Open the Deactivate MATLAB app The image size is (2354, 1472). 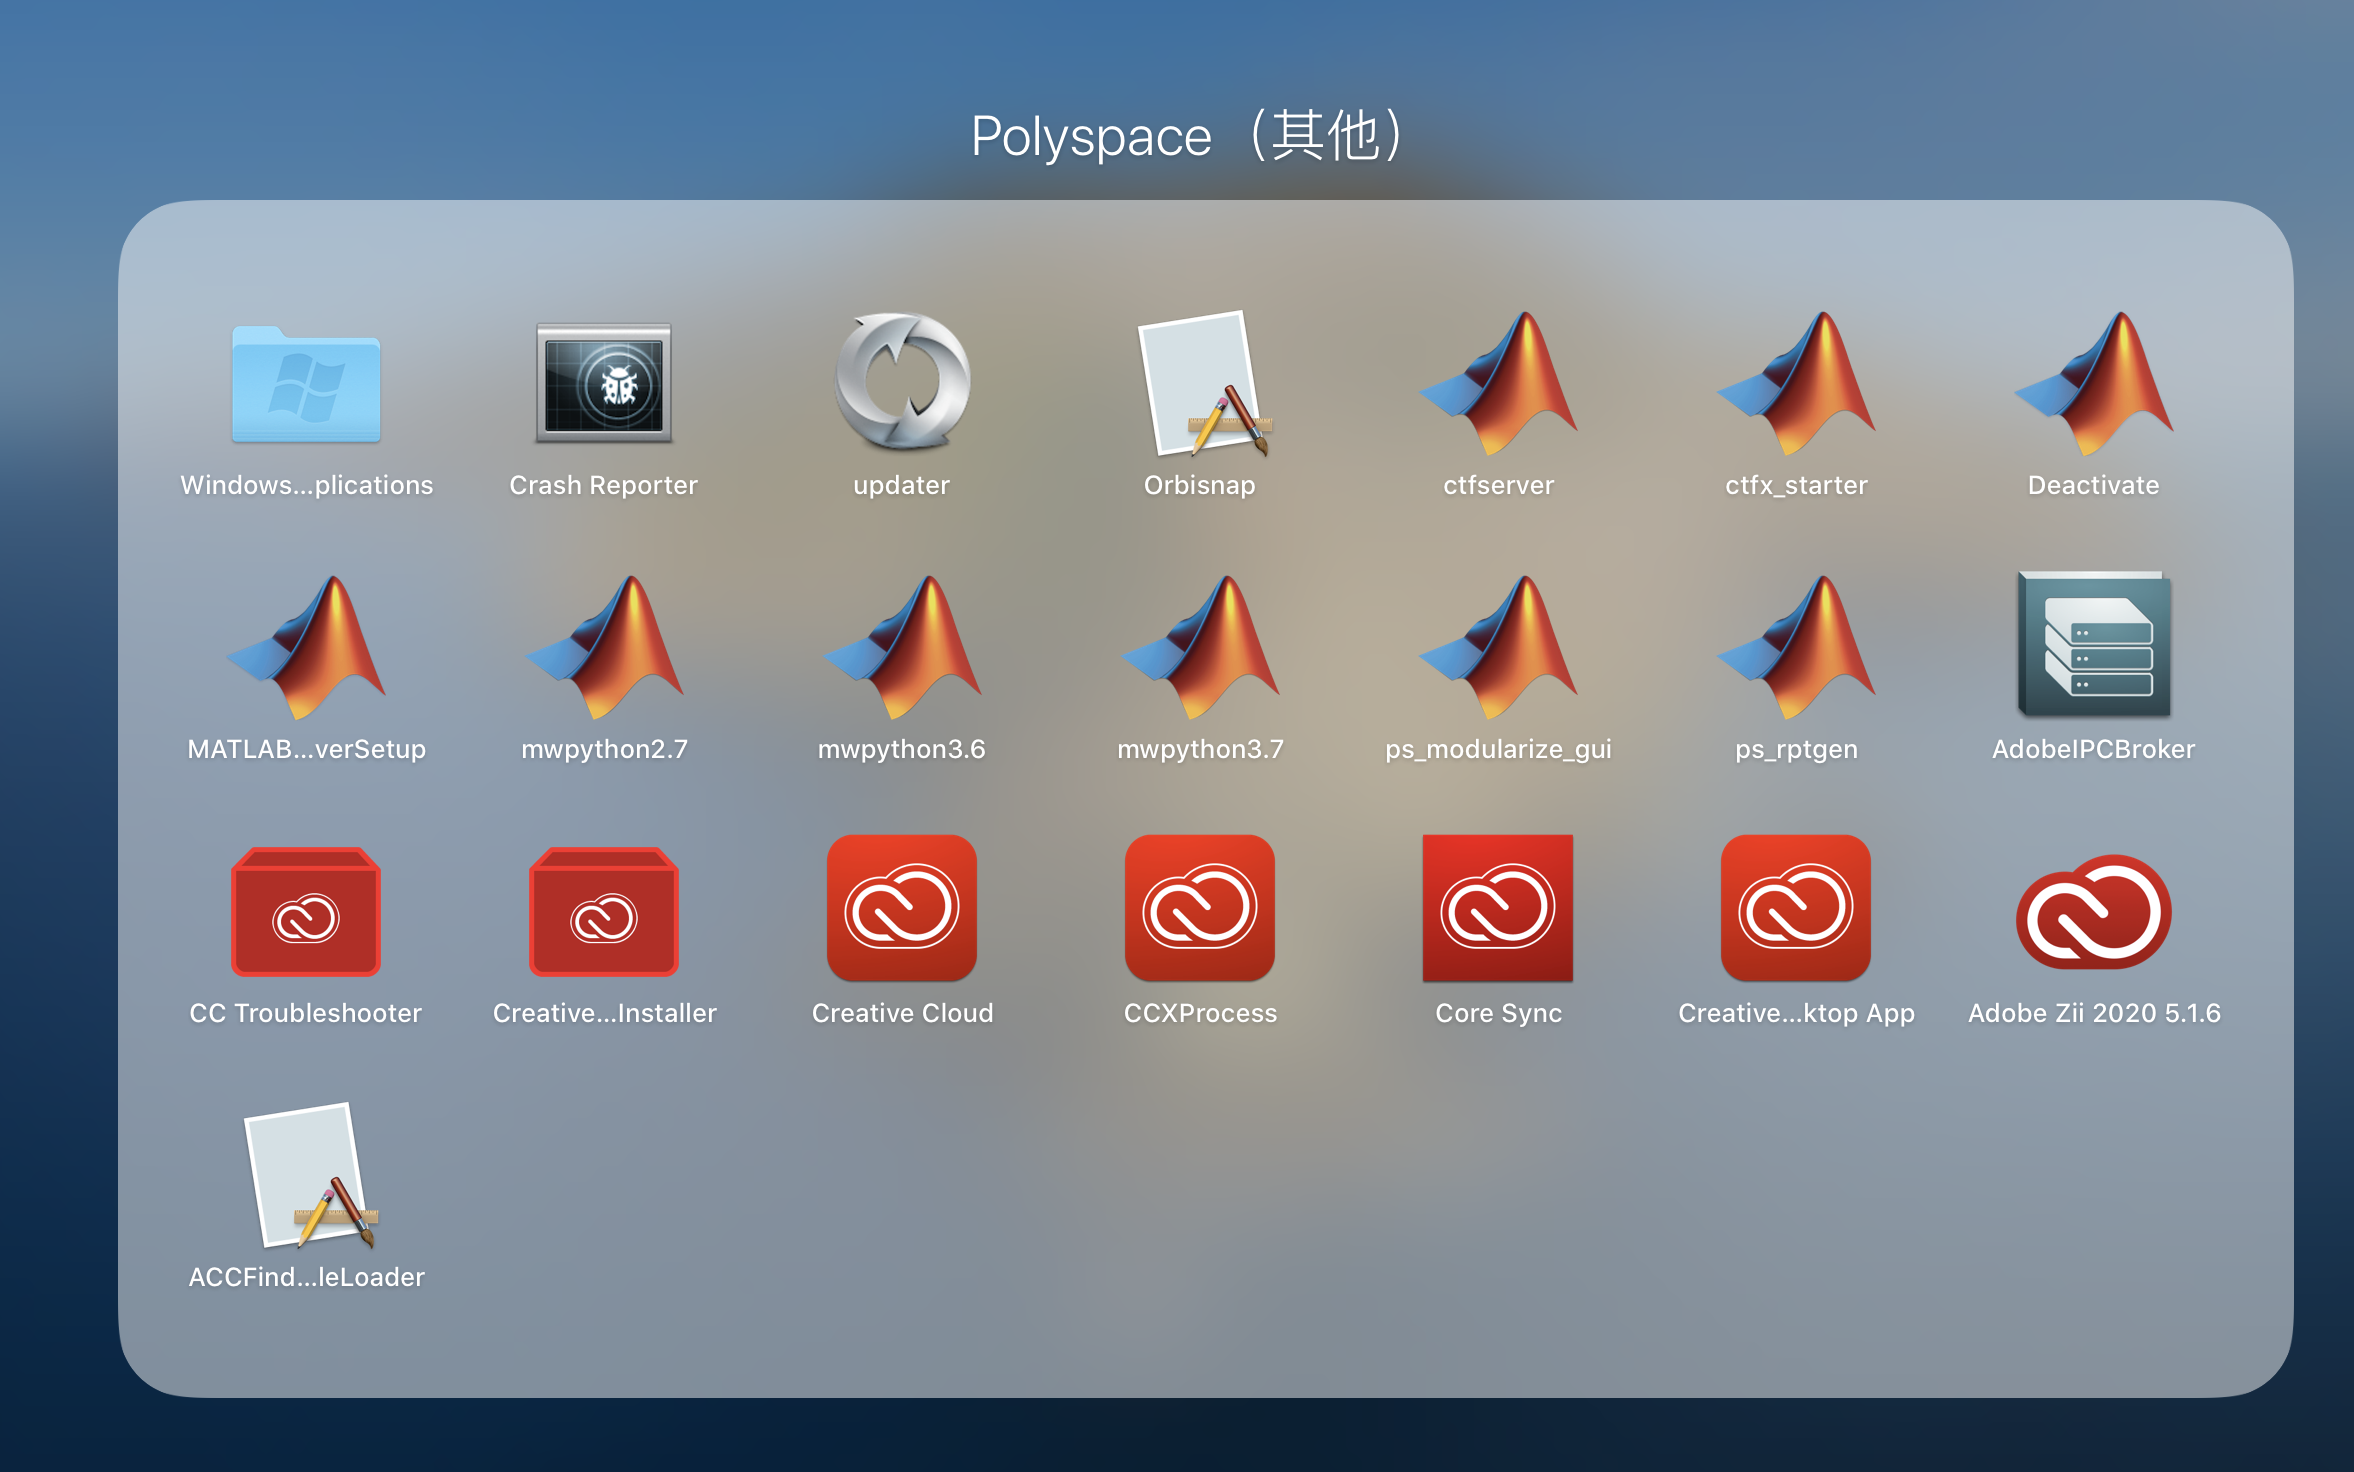tap(2094, 383)
